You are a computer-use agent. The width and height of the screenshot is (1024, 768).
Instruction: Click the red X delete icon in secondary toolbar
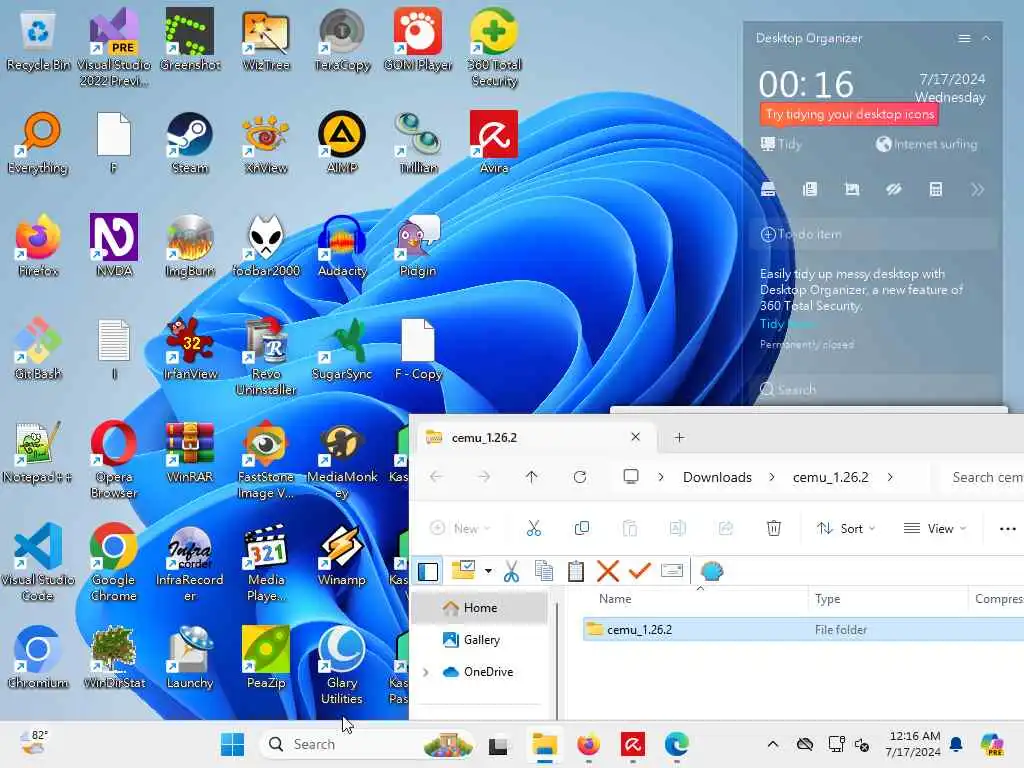coord(607,571)
